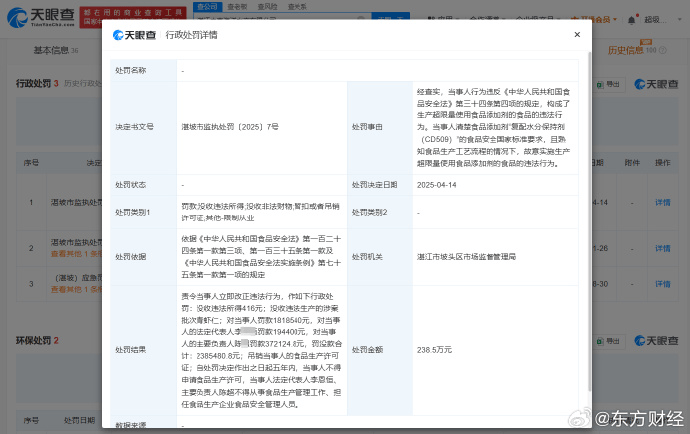Close the 行政处罚详情 dialog

tap(576, 34)
